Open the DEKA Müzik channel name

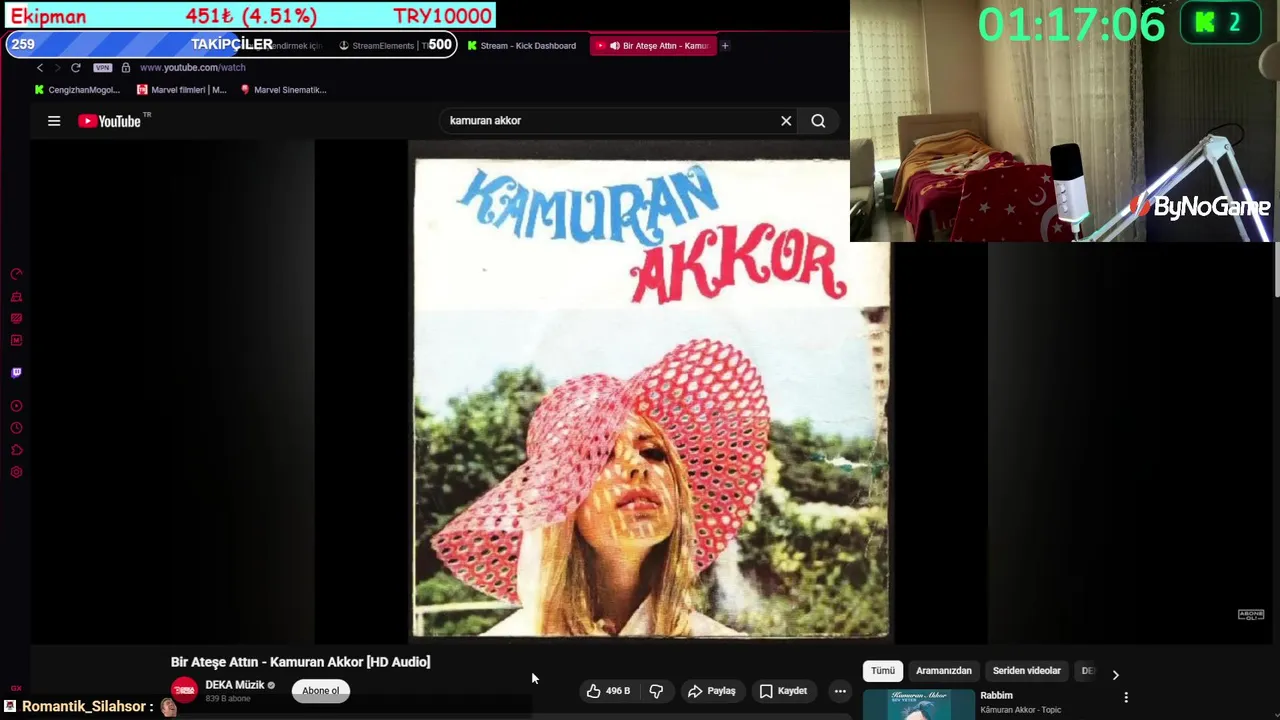pyautogui.click(x=234, y=685)
